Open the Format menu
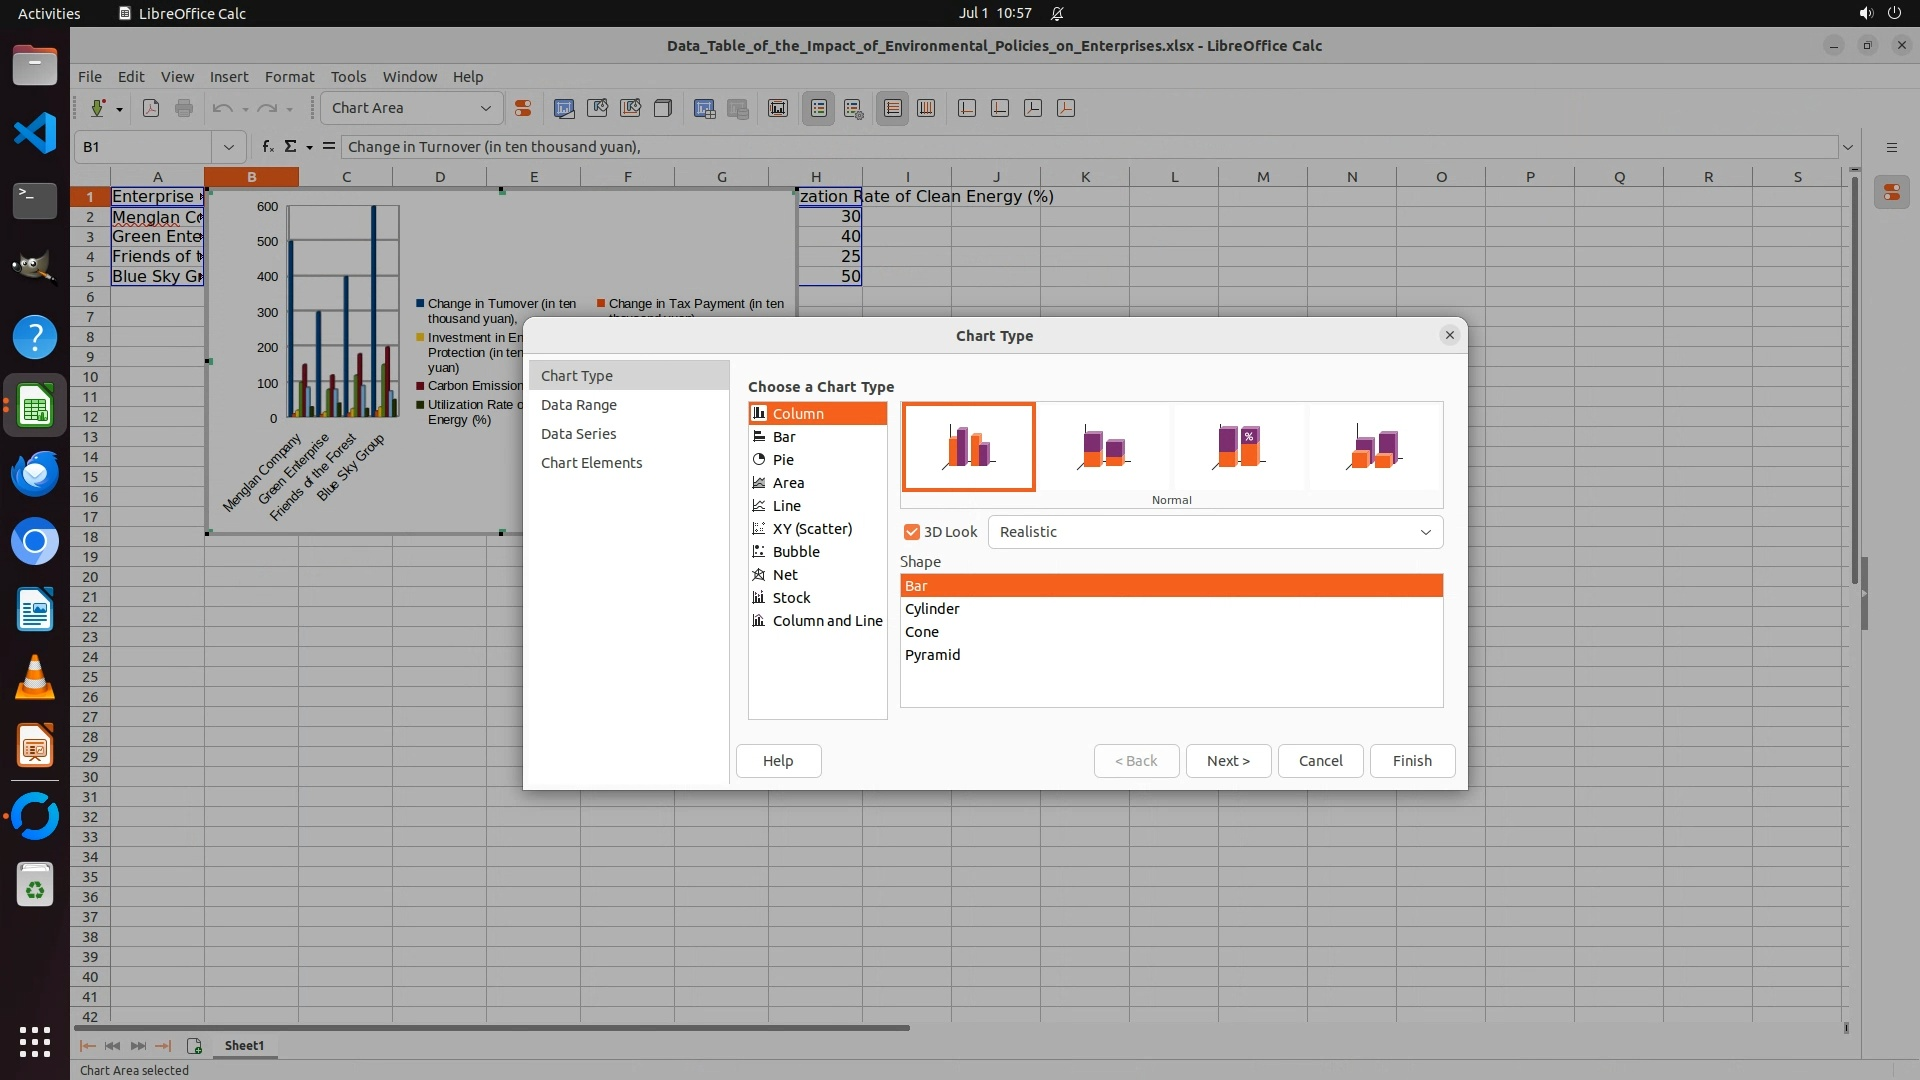The height and width of the screenshot is (1080, 1920). coord(289,77)
